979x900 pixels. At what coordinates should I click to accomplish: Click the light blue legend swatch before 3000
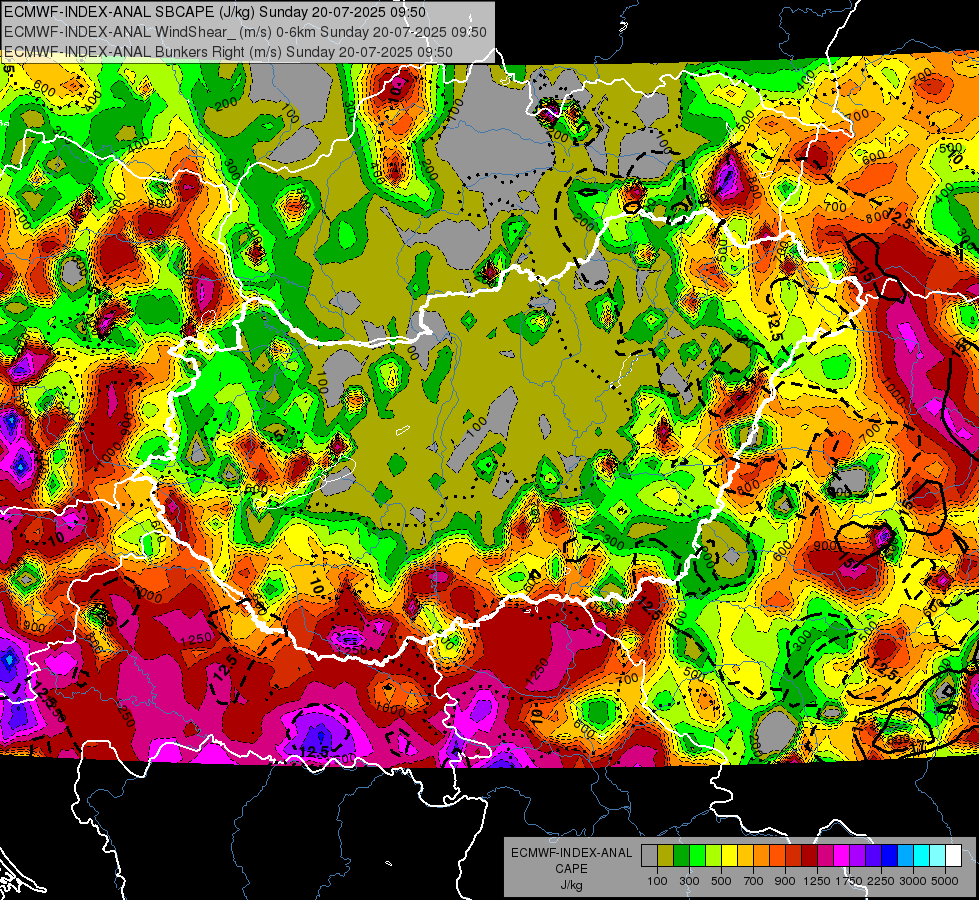pos(906,856)
